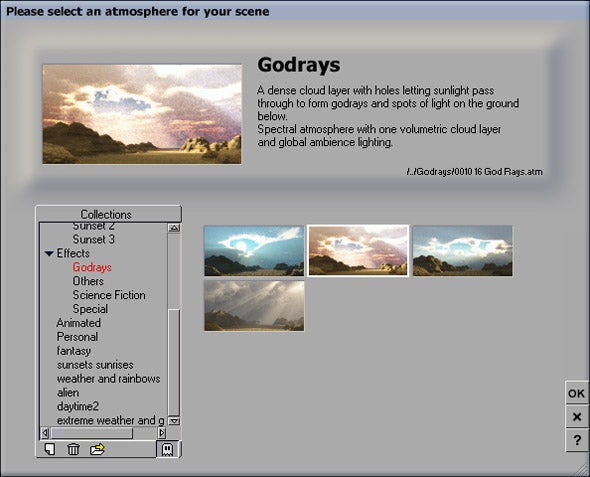The width and height of the screenshot is (590, 477).
Task: Select extreme weather collection
Action: (x=111, y=420)
